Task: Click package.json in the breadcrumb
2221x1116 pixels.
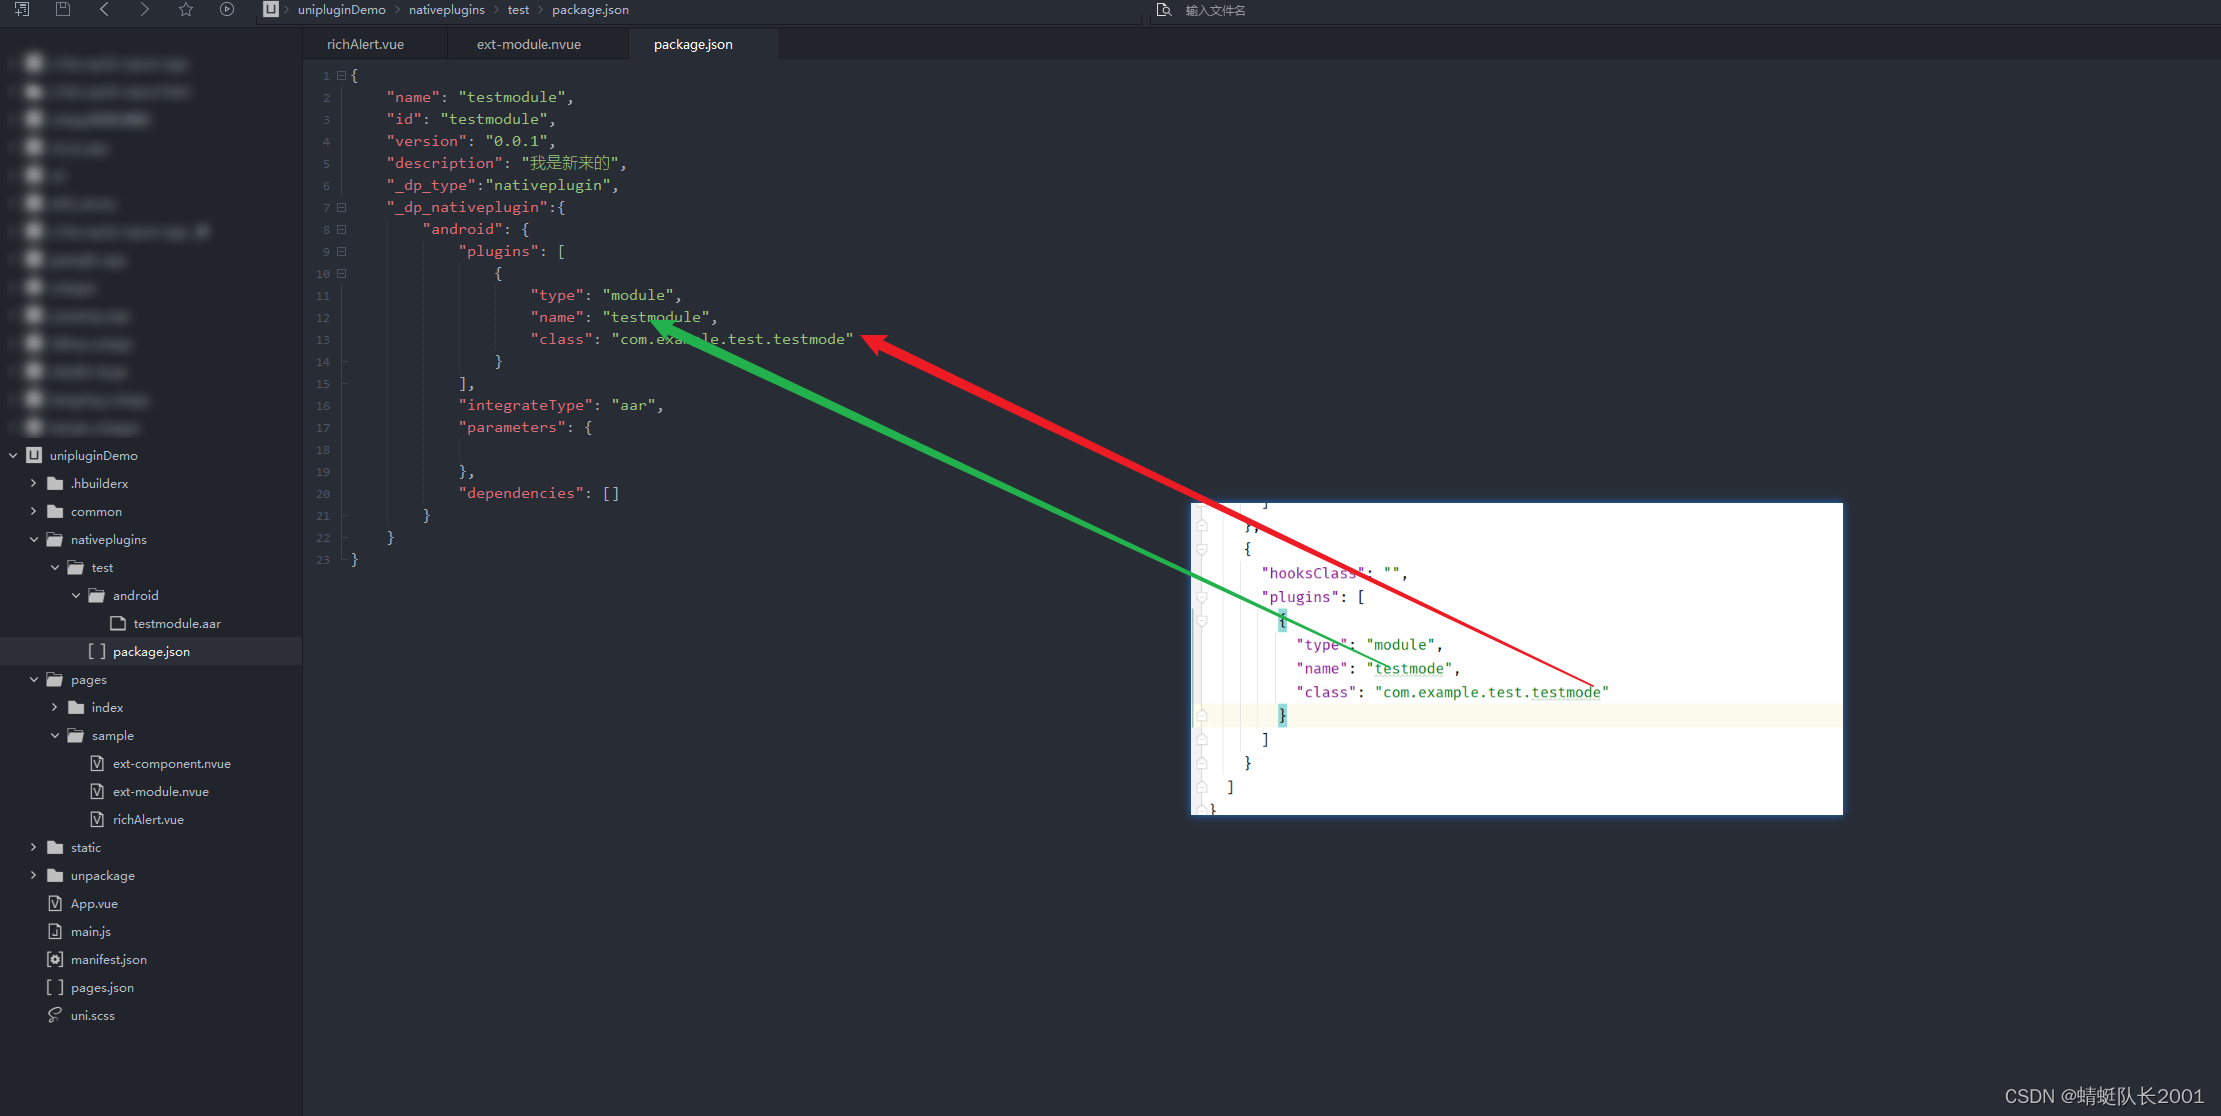Action: (590, 10)
